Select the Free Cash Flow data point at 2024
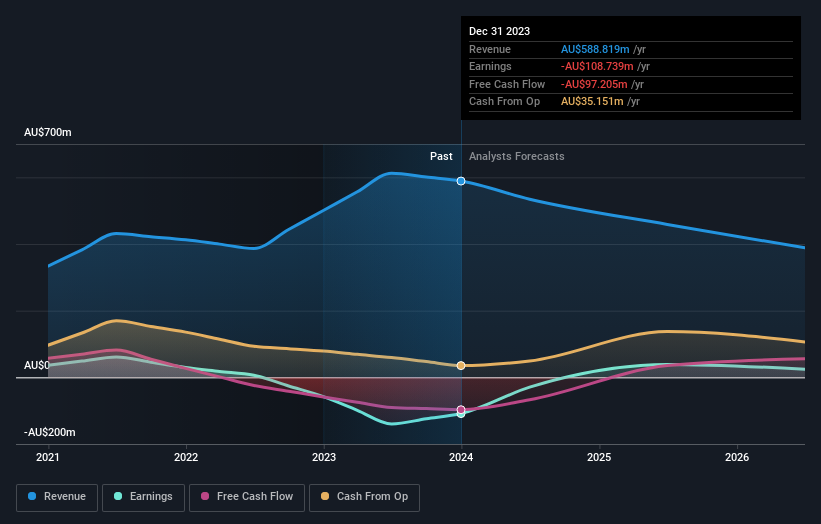Screen dimensions: 821x524 click(x=461, y=409)
